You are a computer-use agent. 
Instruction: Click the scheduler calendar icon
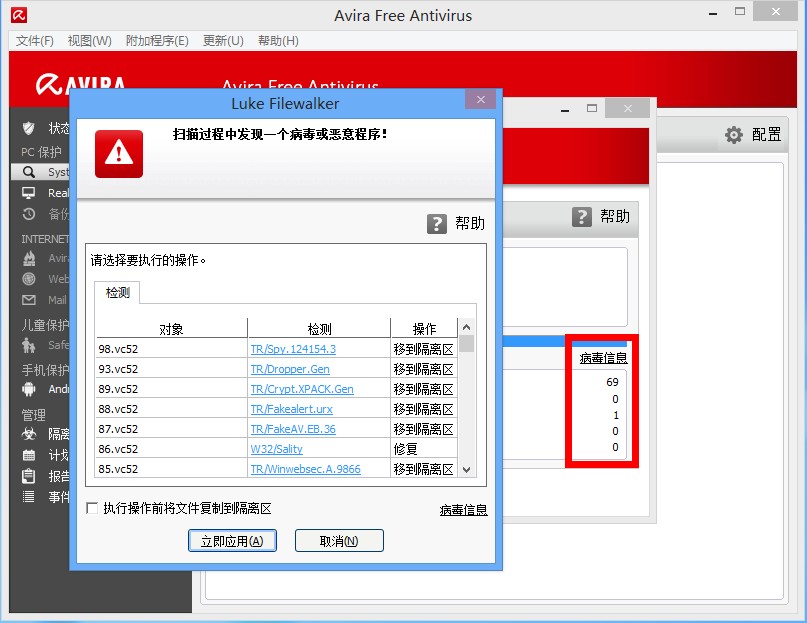click(x=29, y=455)
